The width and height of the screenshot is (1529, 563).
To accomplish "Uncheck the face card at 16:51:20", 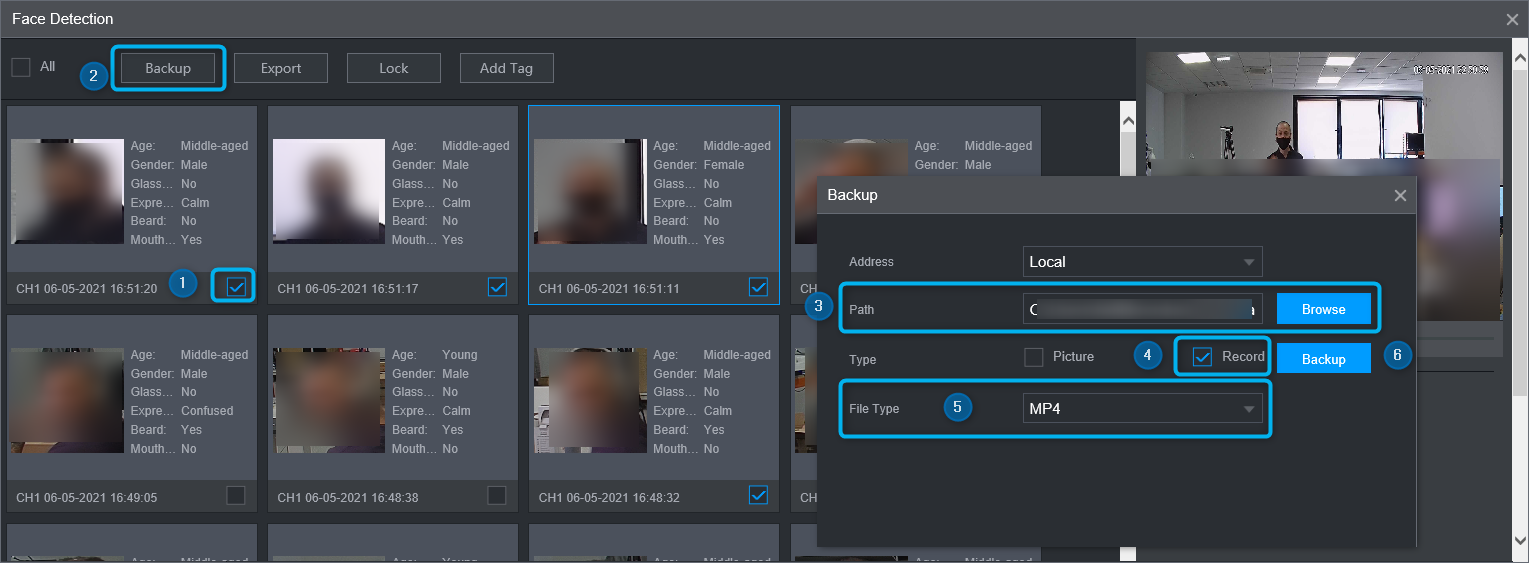I will 236,287.
